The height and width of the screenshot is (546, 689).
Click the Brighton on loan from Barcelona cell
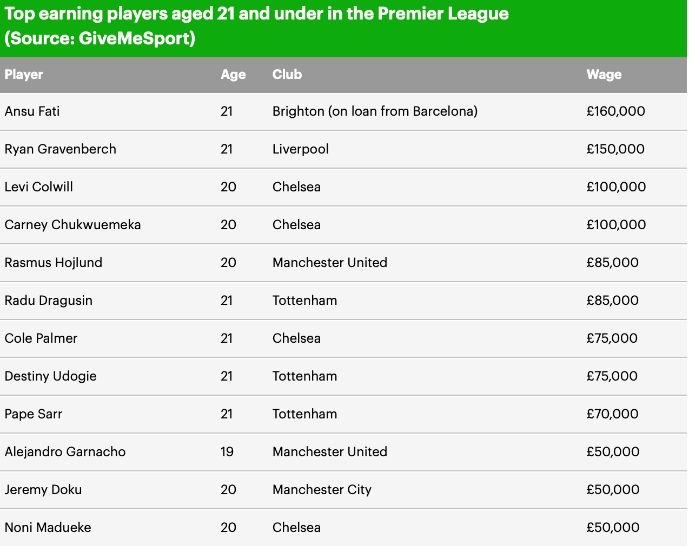(375, 111)
